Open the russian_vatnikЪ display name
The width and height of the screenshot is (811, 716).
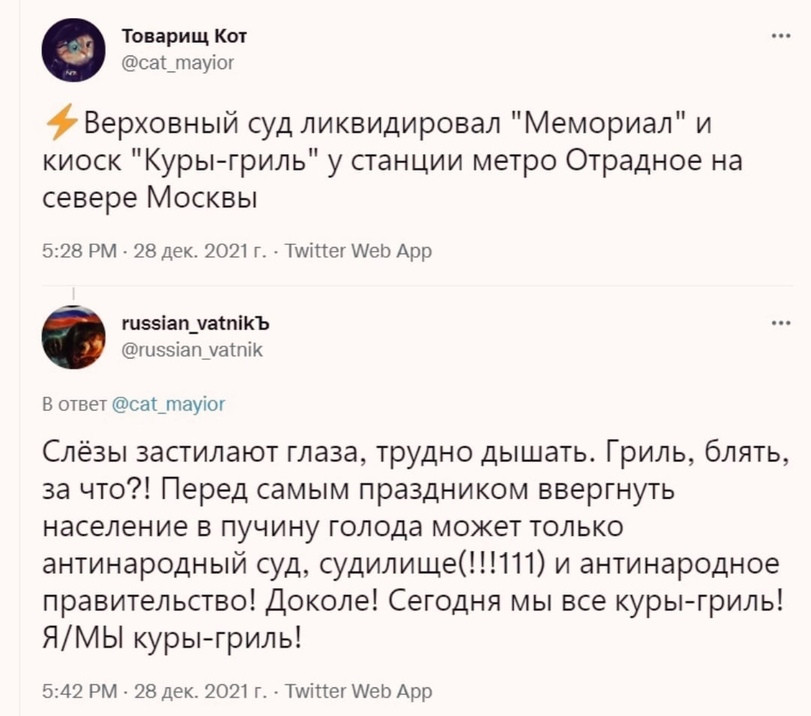(195, 324)
